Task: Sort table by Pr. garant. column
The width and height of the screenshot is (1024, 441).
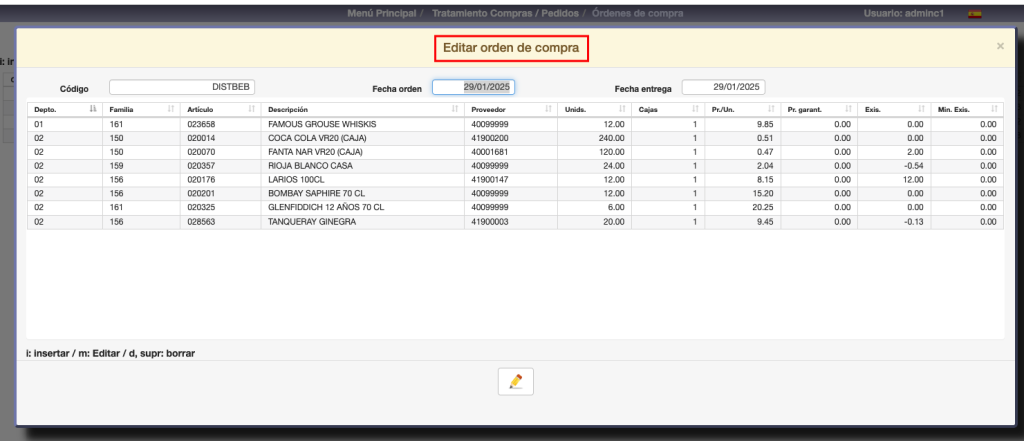Action: tap(819, 109)
